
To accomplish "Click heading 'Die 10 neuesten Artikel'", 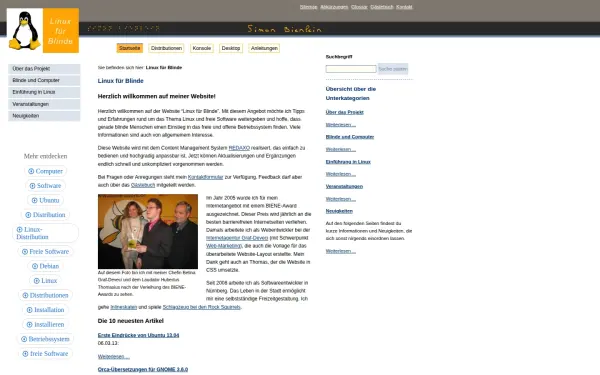I will coord(130,321).
